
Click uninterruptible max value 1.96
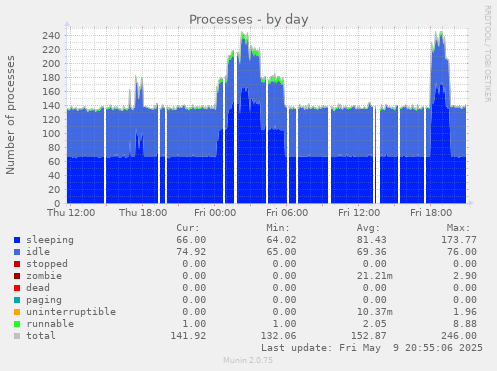(465, 312)
